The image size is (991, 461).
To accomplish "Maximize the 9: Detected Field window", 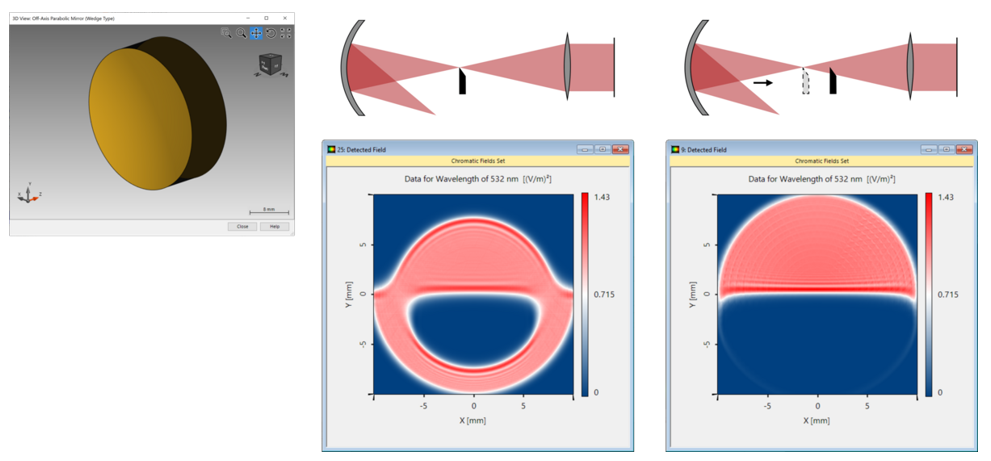I will click(946, 149).
